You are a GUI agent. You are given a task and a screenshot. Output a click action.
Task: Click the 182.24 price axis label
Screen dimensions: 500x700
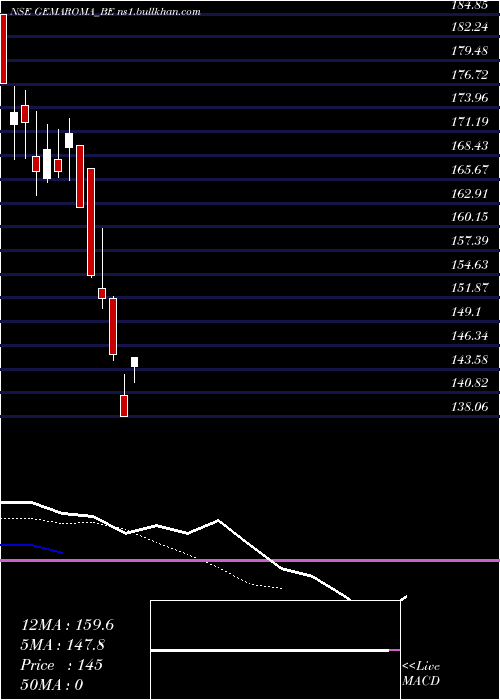pos(470,27)
